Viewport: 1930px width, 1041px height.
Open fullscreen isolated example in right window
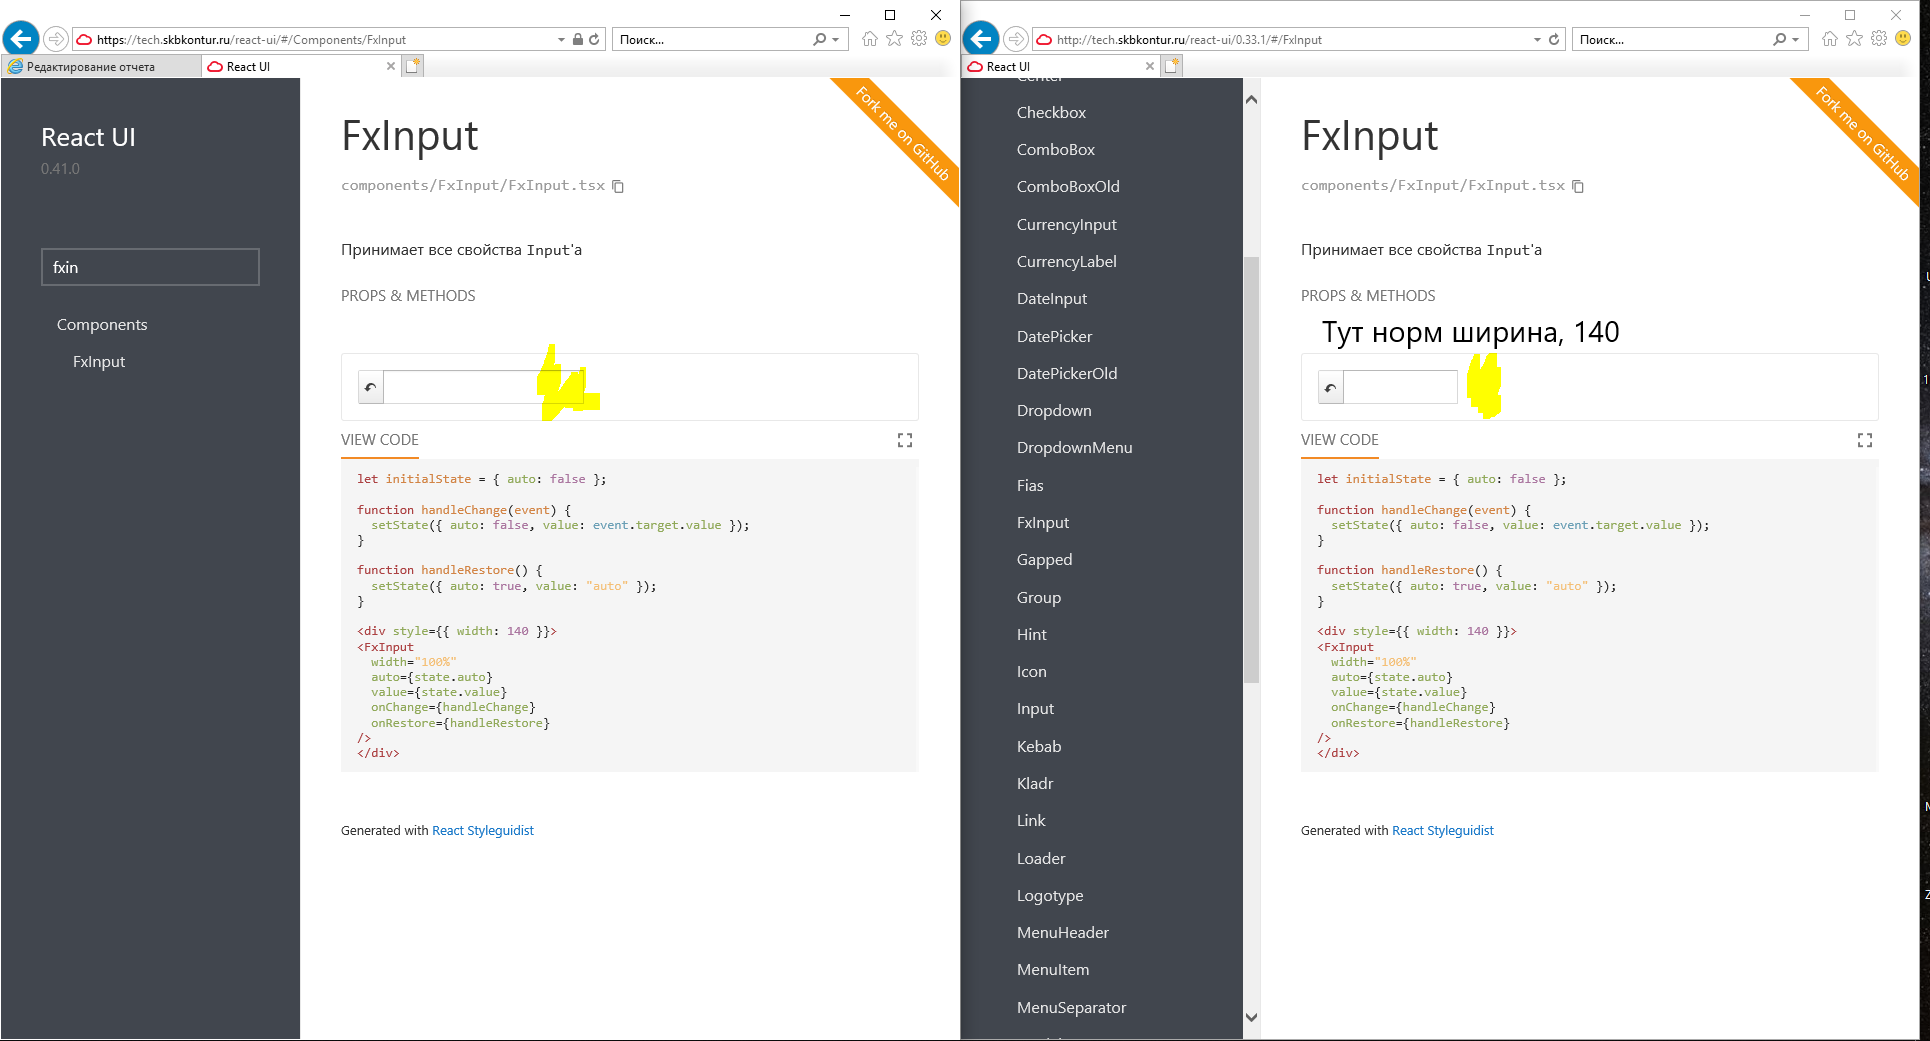[1865, 440]
